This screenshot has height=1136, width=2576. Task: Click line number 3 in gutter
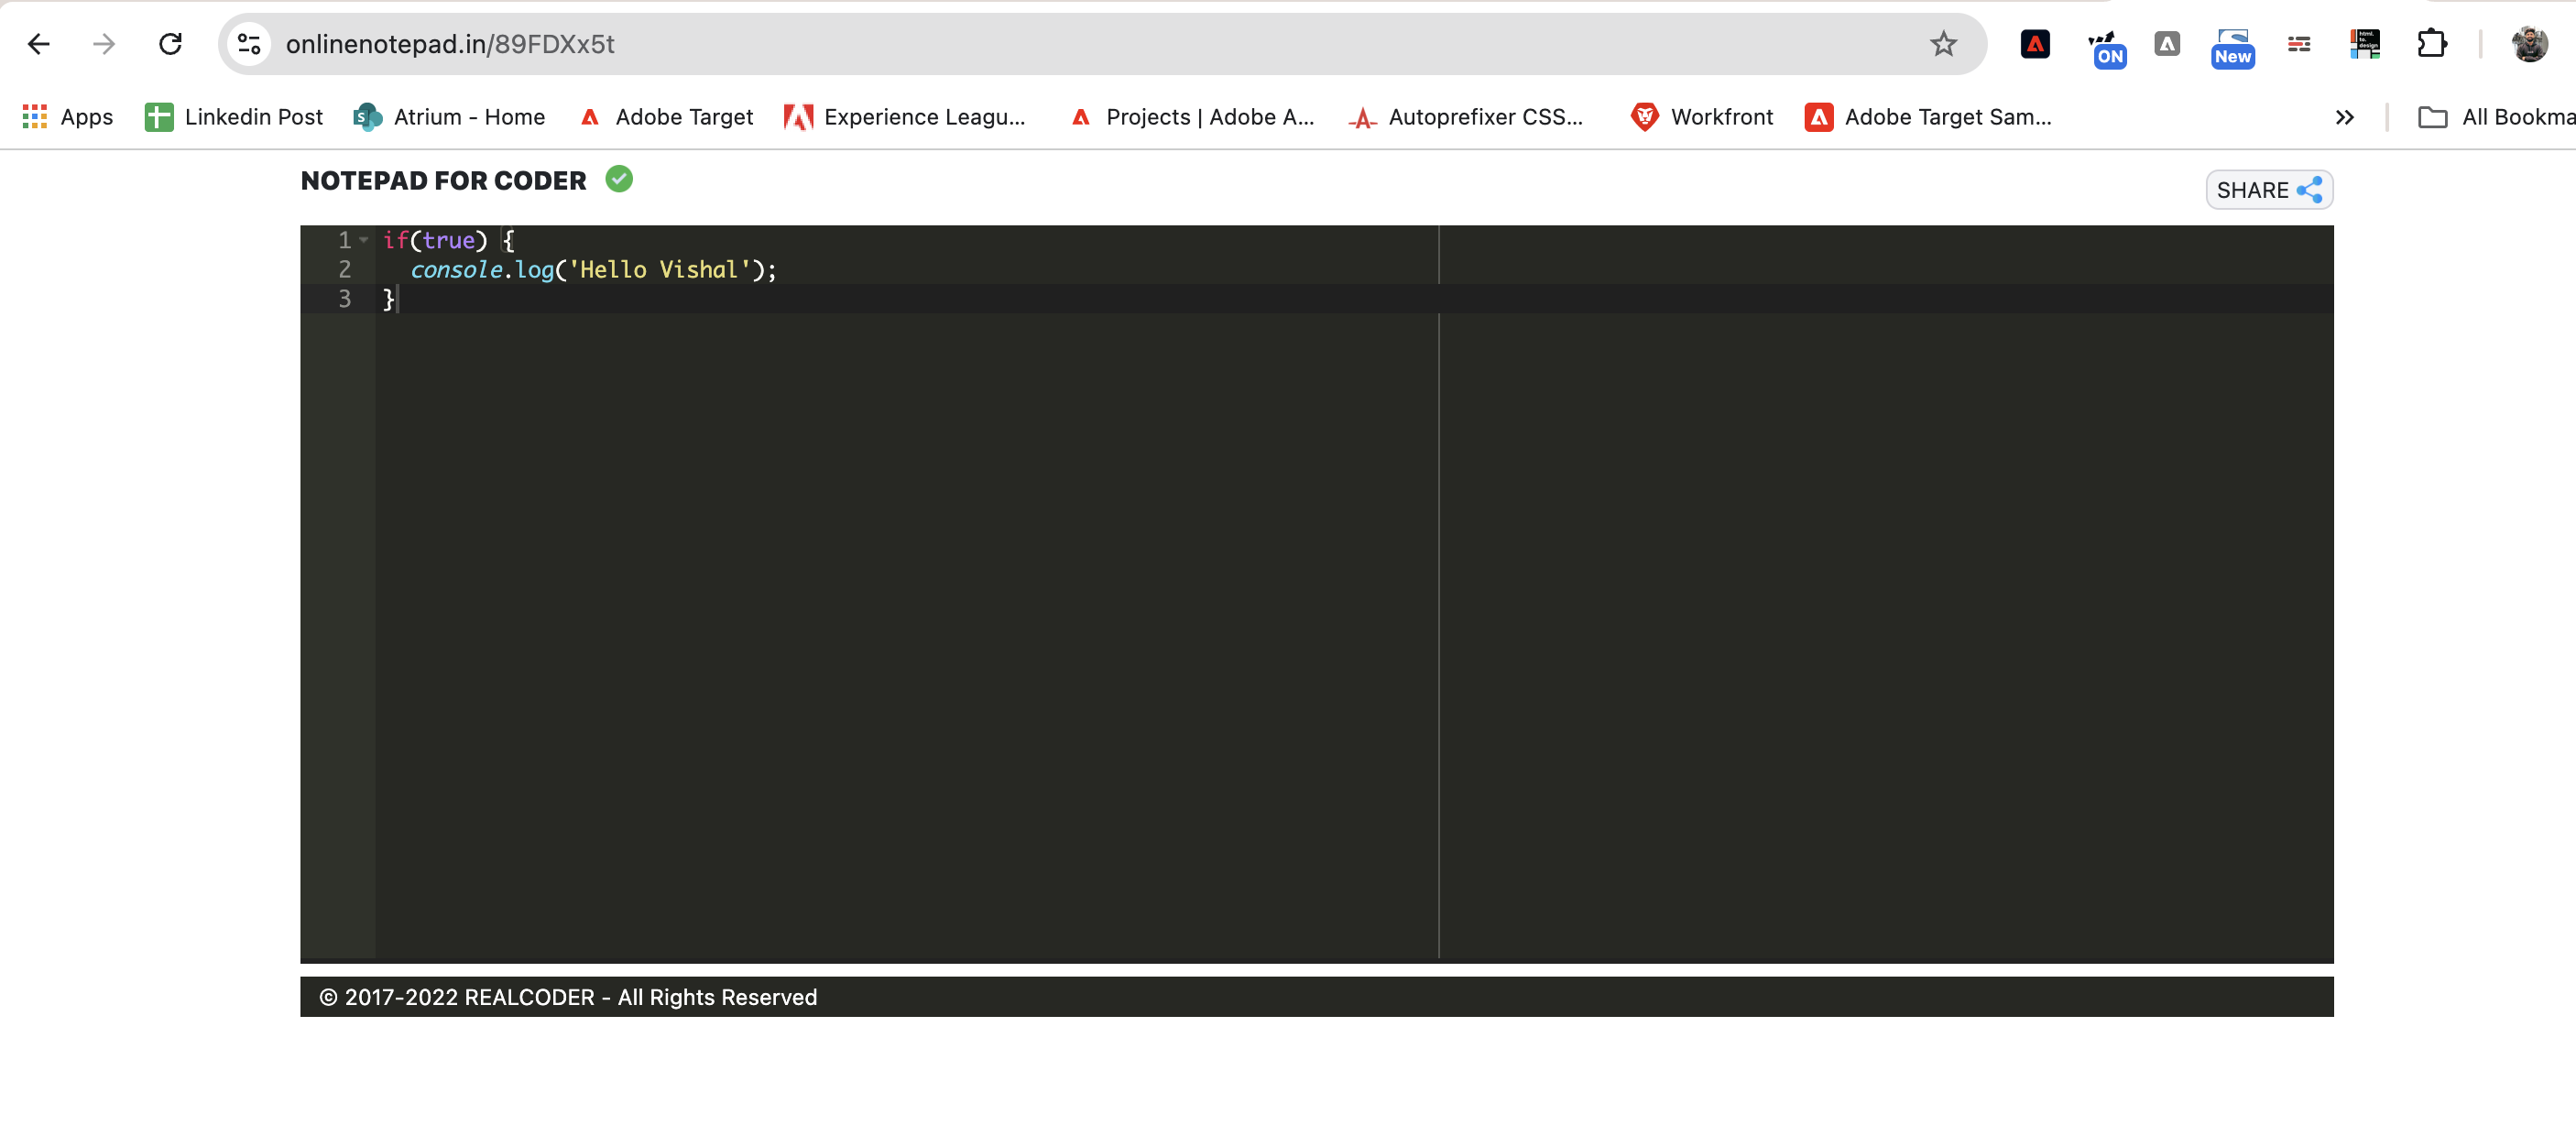point(344,299)
